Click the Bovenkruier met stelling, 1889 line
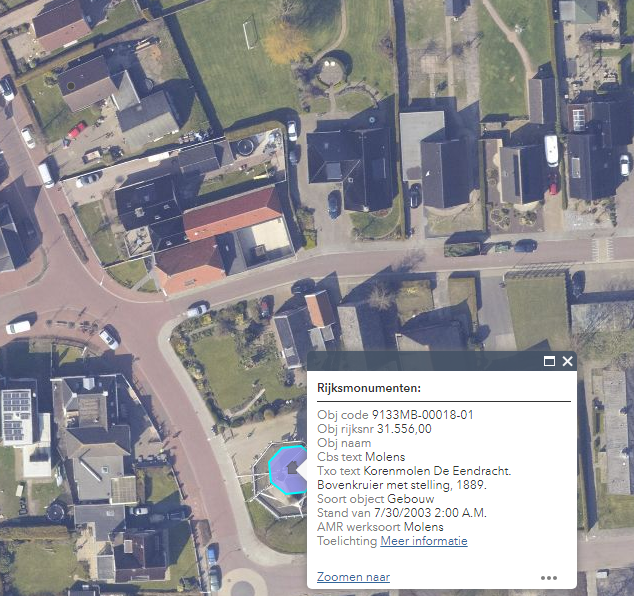The width and height of the screenshot is (634, 596). pos(402,485)
